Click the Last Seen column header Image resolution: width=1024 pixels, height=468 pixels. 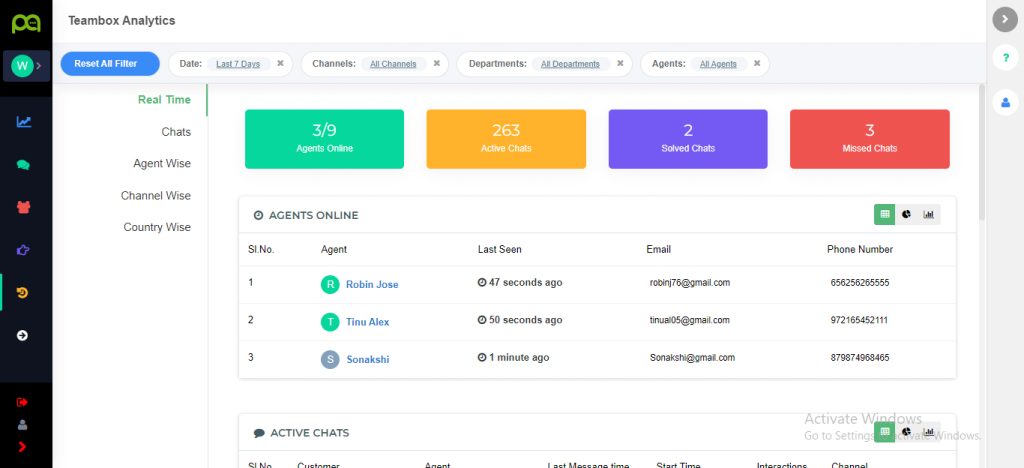[x=500, y=249]
